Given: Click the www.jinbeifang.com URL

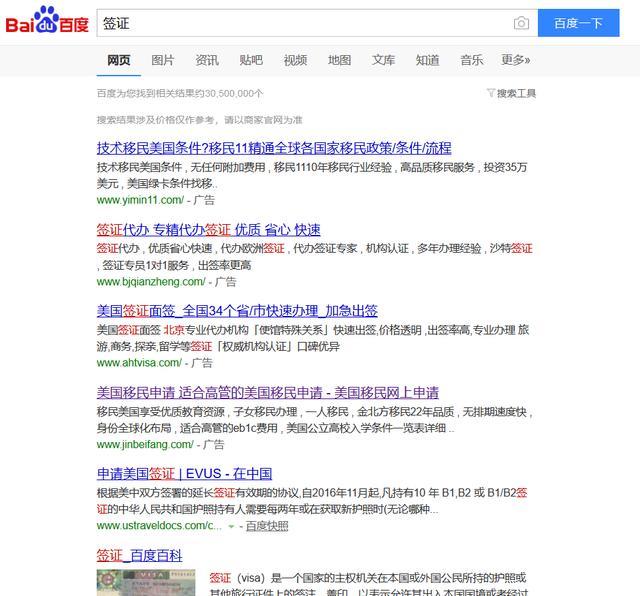Looking at the screenshot, I should [x=145, y=444].
